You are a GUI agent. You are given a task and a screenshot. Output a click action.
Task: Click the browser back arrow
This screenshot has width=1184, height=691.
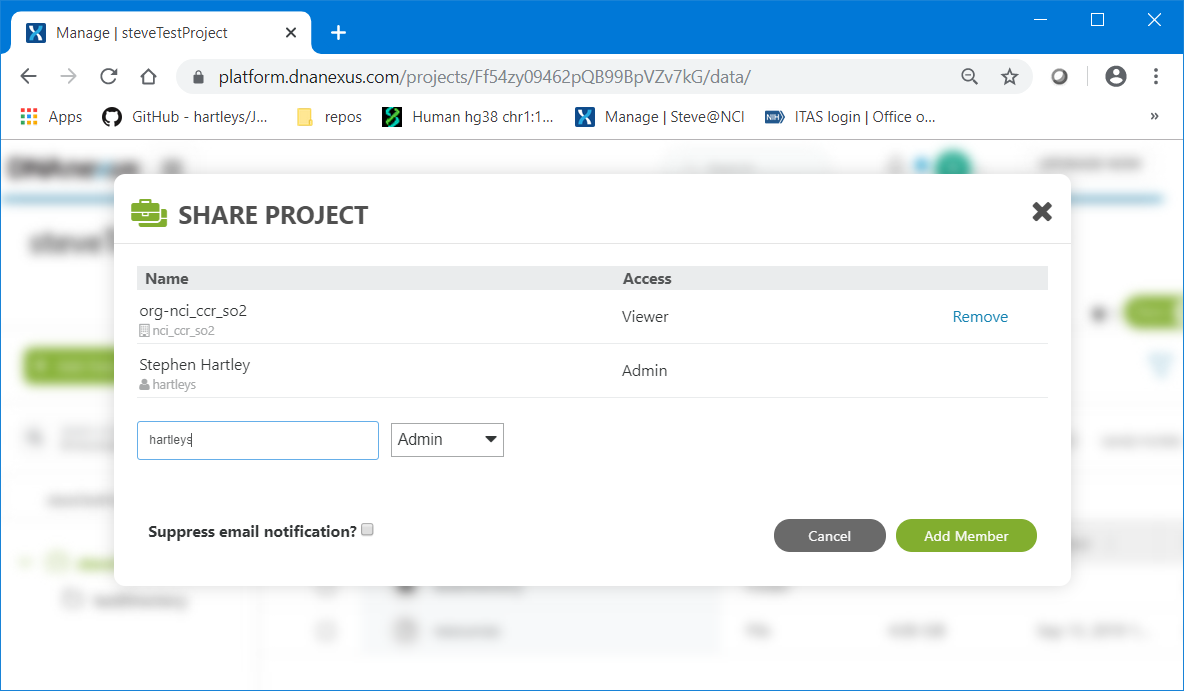click(x=28, y=77)
